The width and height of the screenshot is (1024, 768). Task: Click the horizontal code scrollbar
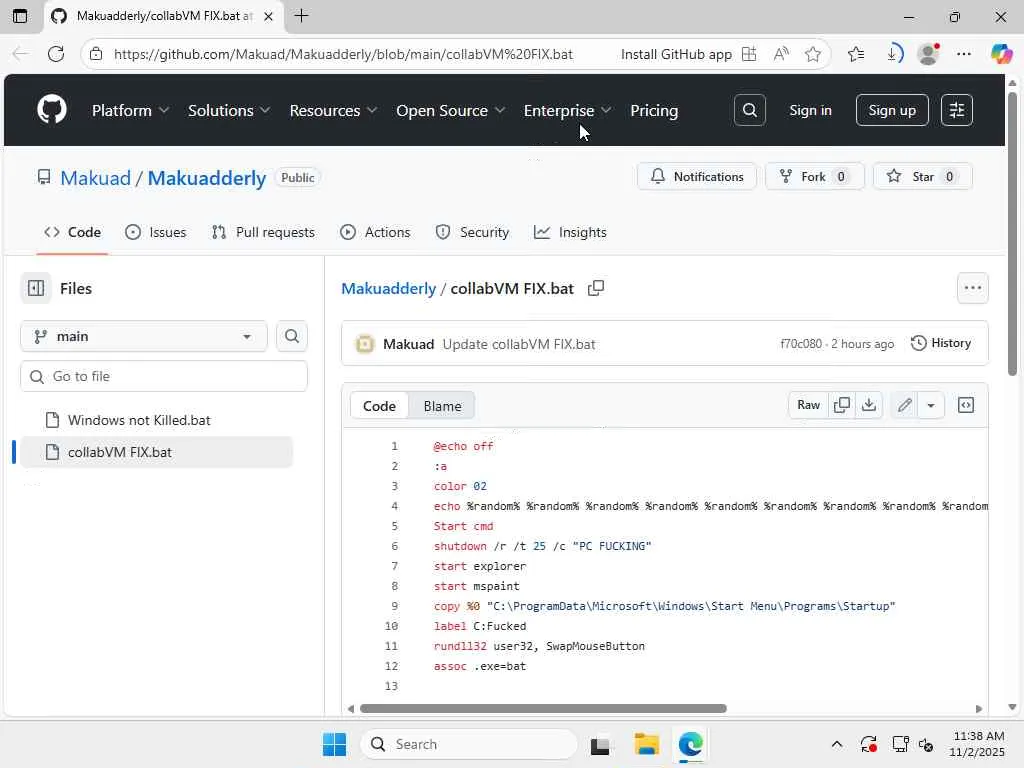543,709
